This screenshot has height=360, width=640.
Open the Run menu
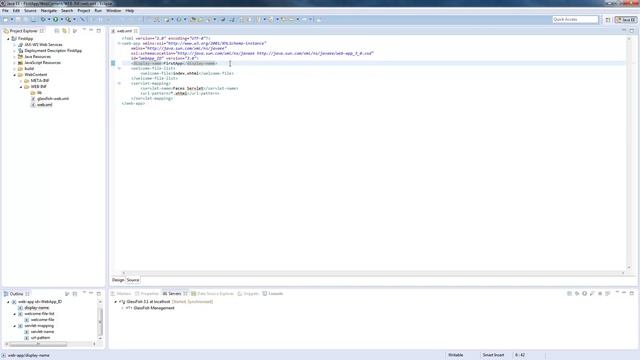point(98,11)
